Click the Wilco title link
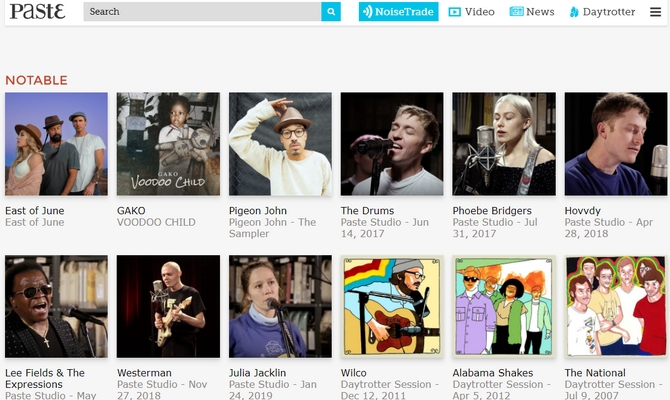The width and height of the screenshot is (670, 400). point(354,373)
